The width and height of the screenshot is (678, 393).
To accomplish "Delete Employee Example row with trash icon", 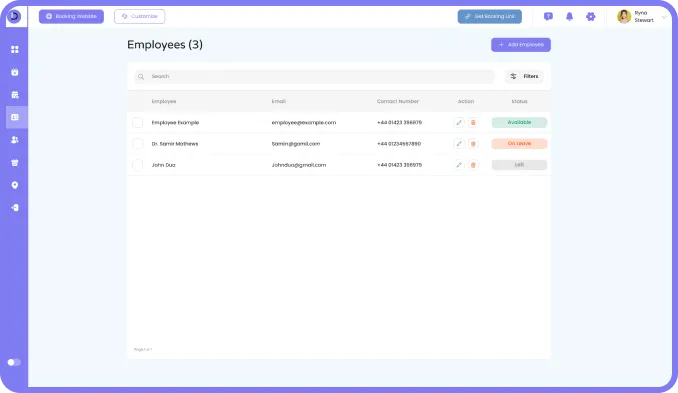I will (x=473, y=122).
